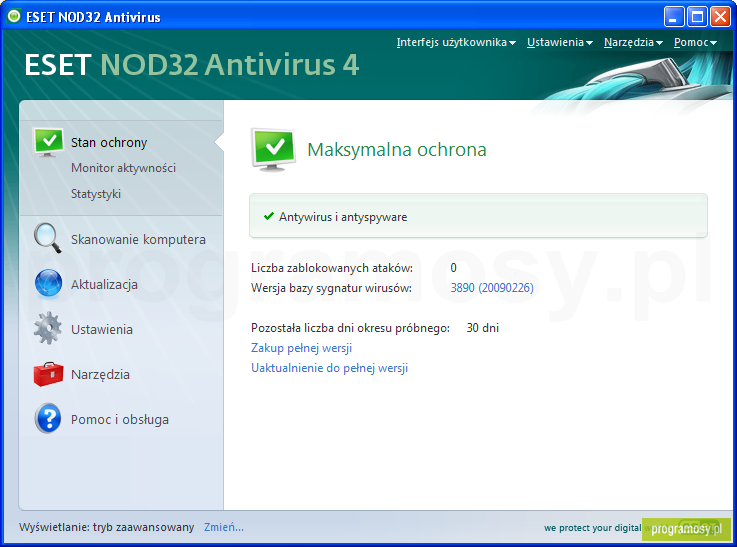Click the 30 dni trial value
The height and width of the screenshot is (547, 737).
(x=483, y=328)
